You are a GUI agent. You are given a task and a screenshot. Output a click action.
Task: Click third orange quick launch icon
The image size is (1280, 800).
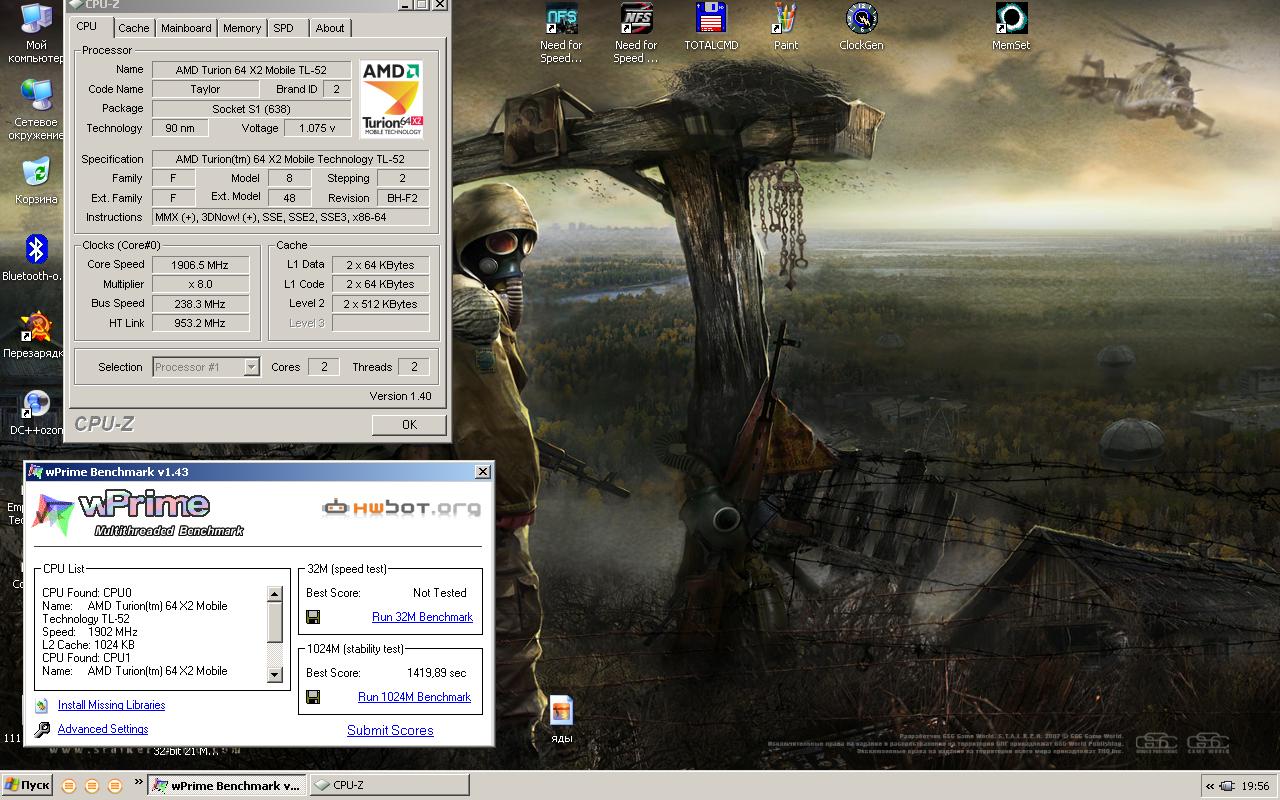pos(115,786)
